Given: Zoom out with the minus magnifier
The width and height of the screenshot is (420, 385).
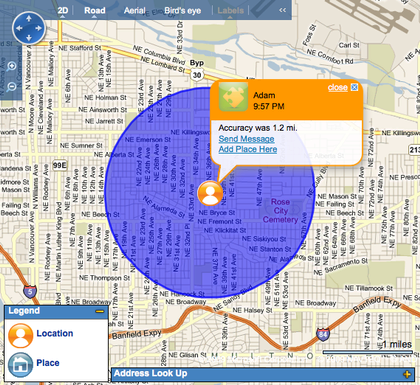Looking at the screenshot, I should click(x=11, y=87).
